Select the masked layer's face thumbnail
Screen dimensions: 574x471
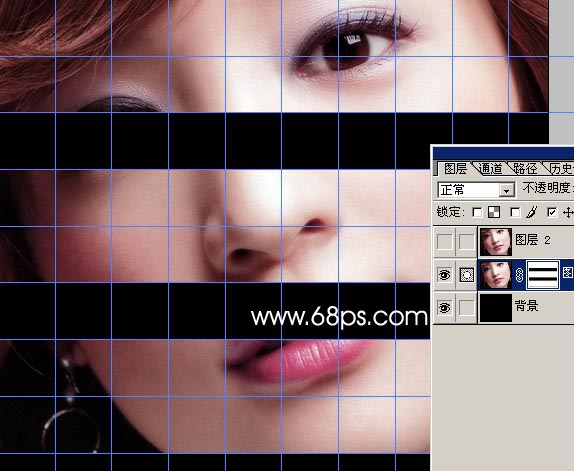[496, 275]
